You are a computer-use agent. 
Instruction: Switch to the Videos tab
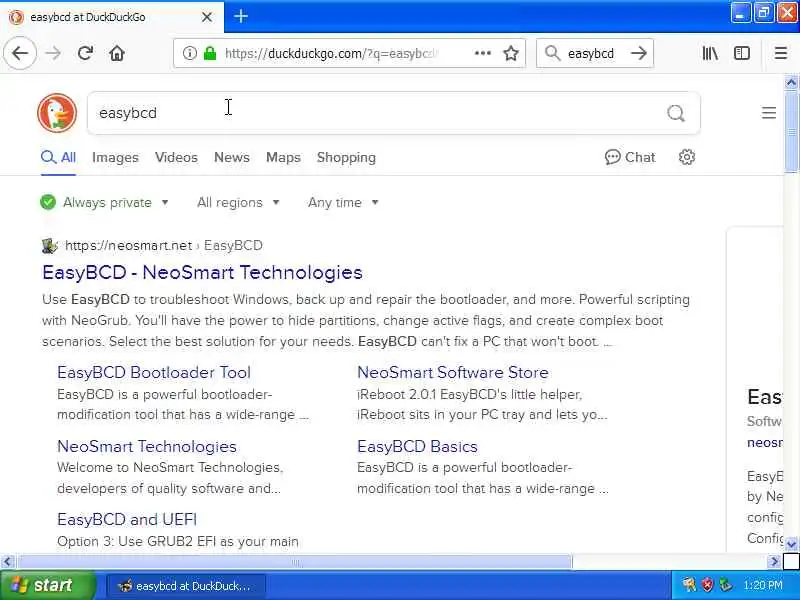pyautogui.click(x=176, y=157)
